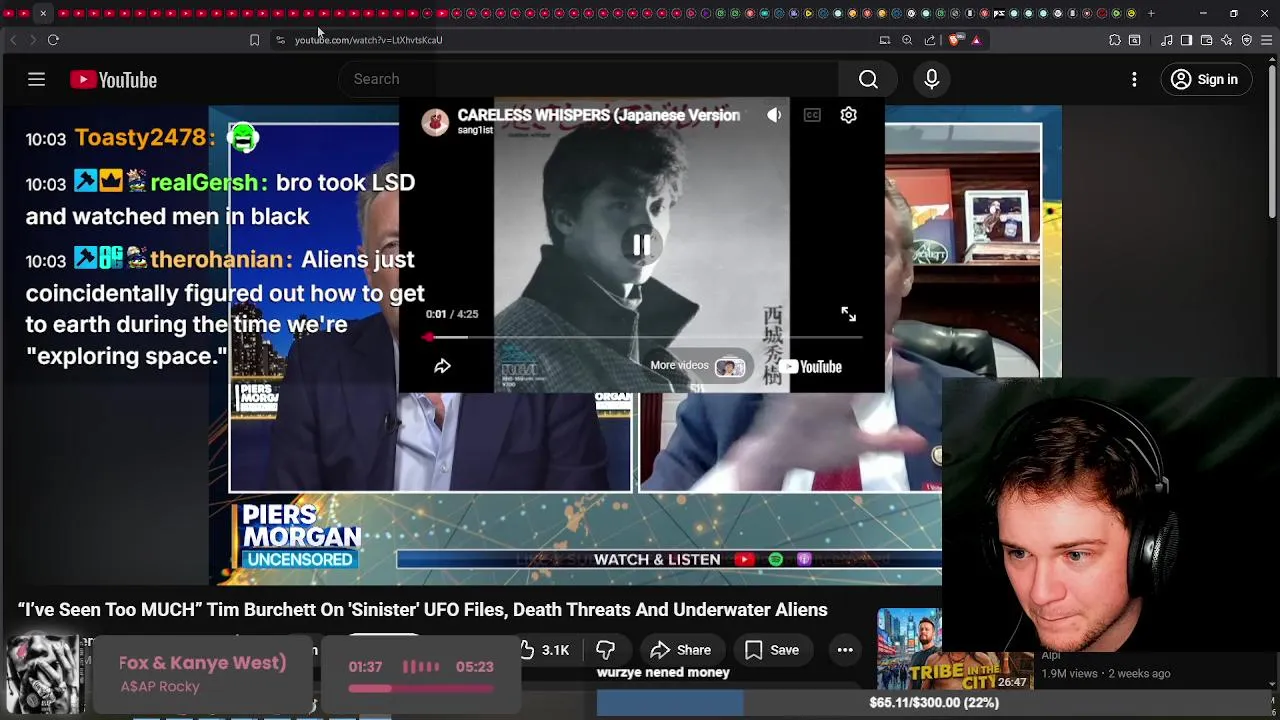Like the video showing 3.1K

coord(545,650)
